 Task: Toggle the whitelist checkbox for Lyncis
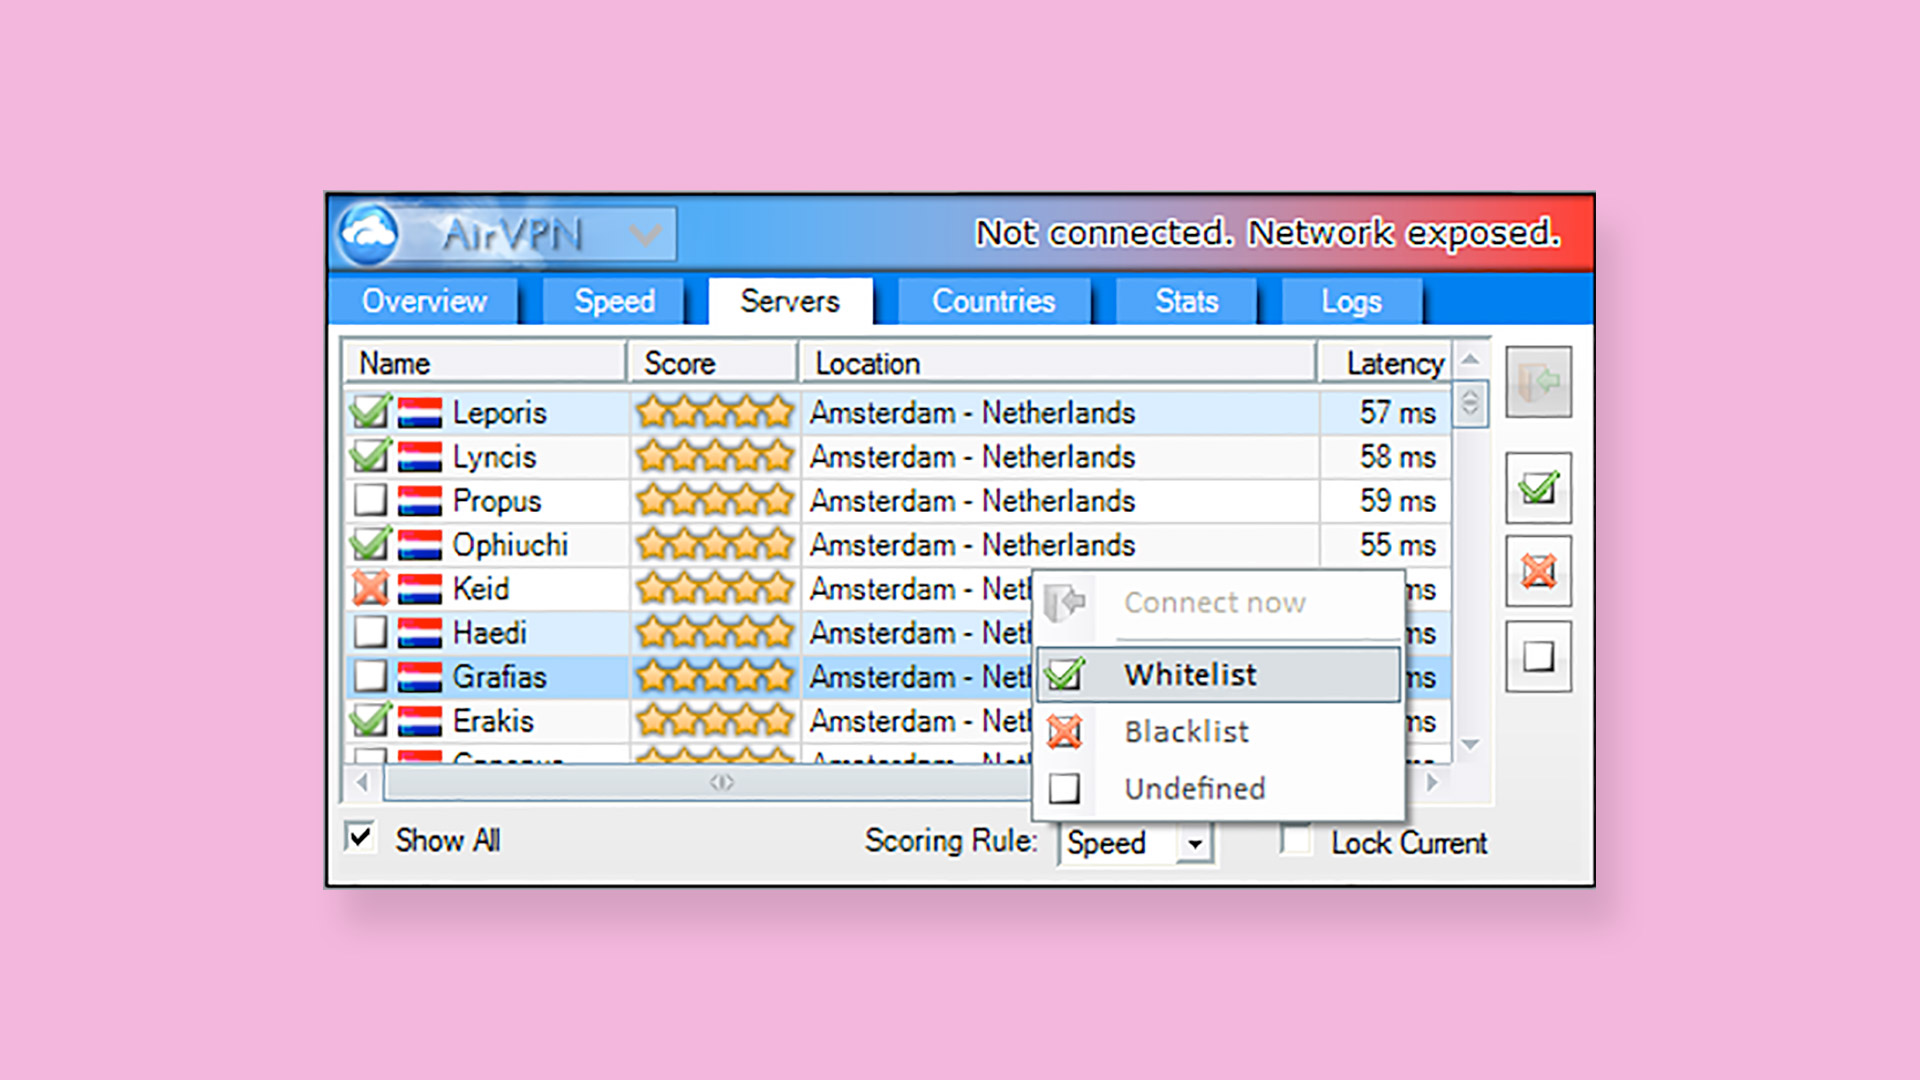pyautogui.click(x=370, y=455)
